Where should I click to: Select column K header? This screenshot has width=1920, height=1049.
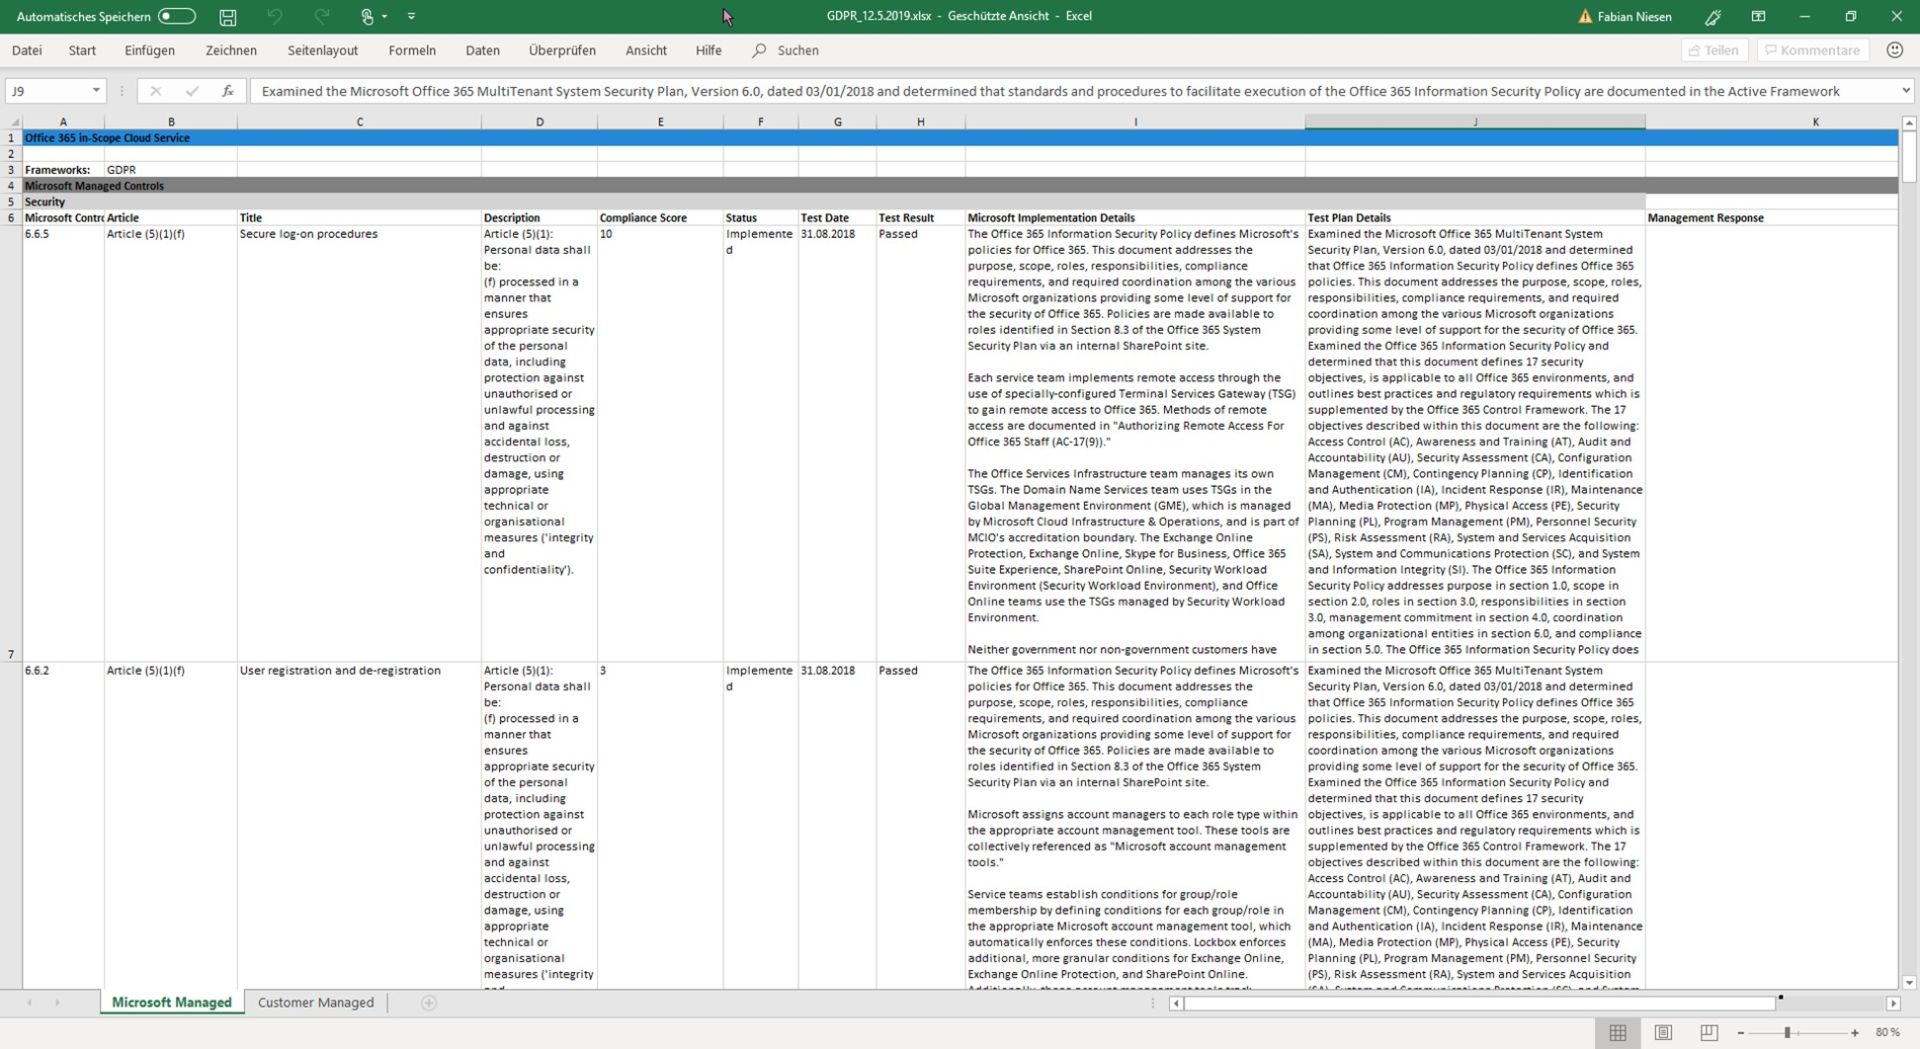click(1815, 122)
